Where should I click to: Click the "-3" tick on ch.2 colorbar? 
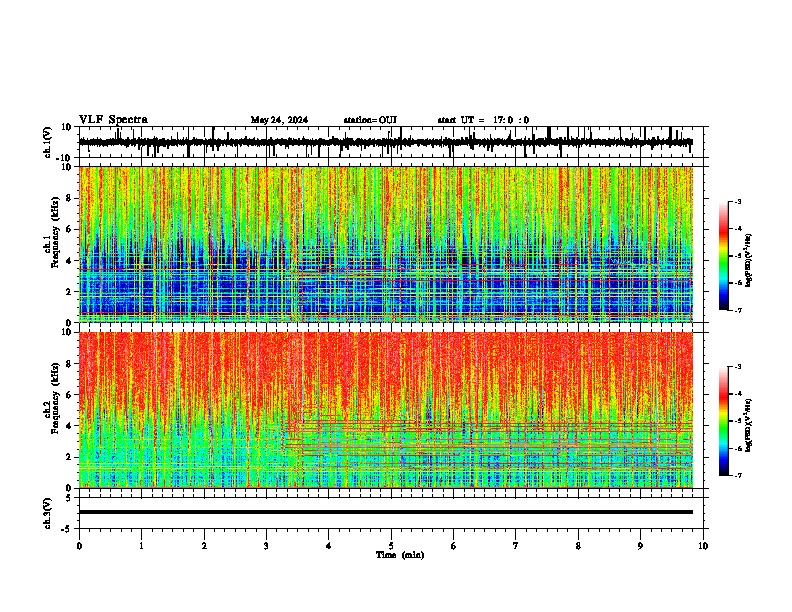pyautogui.click(x=738, y=367)
